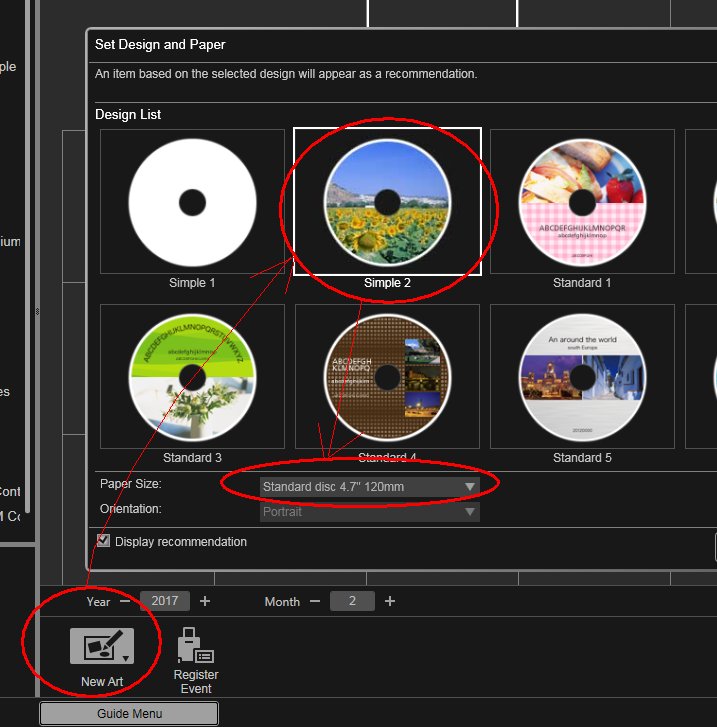Select the Standard 3 green plant design
This screenshot has height=727, width=717.
tap(192, 377)
